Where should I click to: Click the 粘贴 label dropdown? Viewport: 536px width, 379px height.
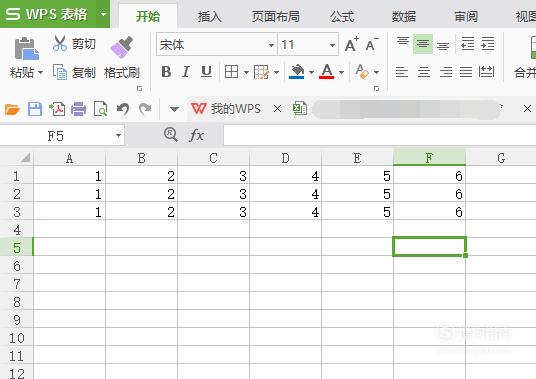click(x=26, y=72)
